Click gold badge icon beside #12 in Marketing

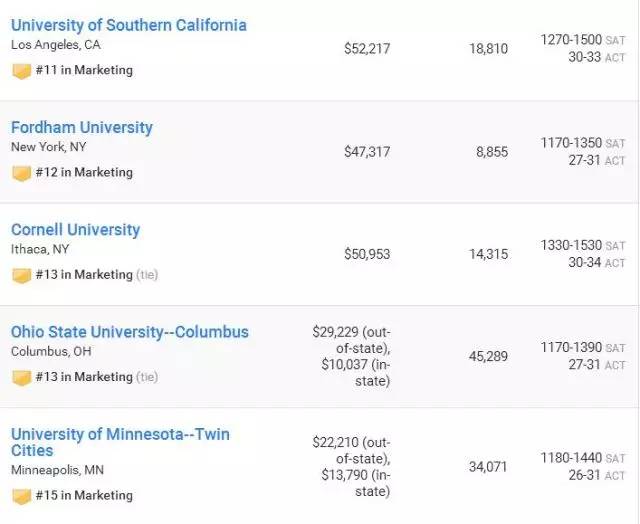(x=22, y=173)
